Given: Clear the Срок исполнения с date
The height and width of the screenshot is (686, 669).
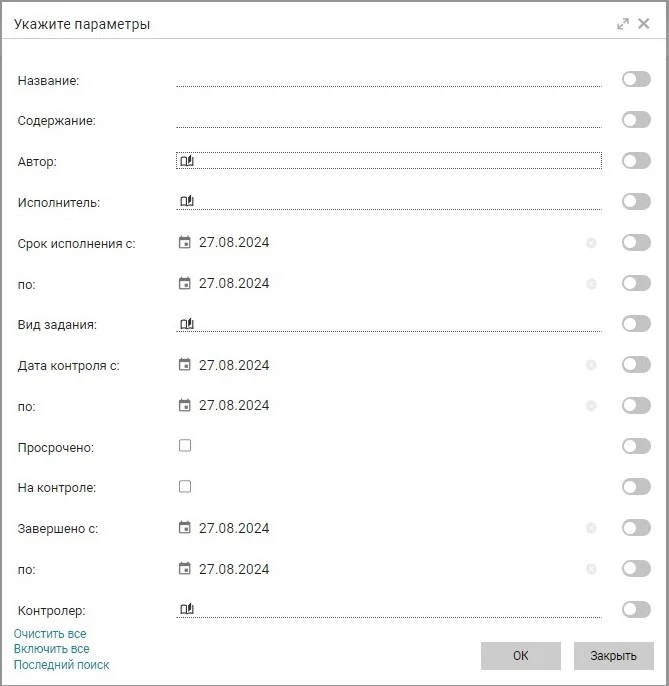Looking at the screenshot, I should click(x=591, y=242).
